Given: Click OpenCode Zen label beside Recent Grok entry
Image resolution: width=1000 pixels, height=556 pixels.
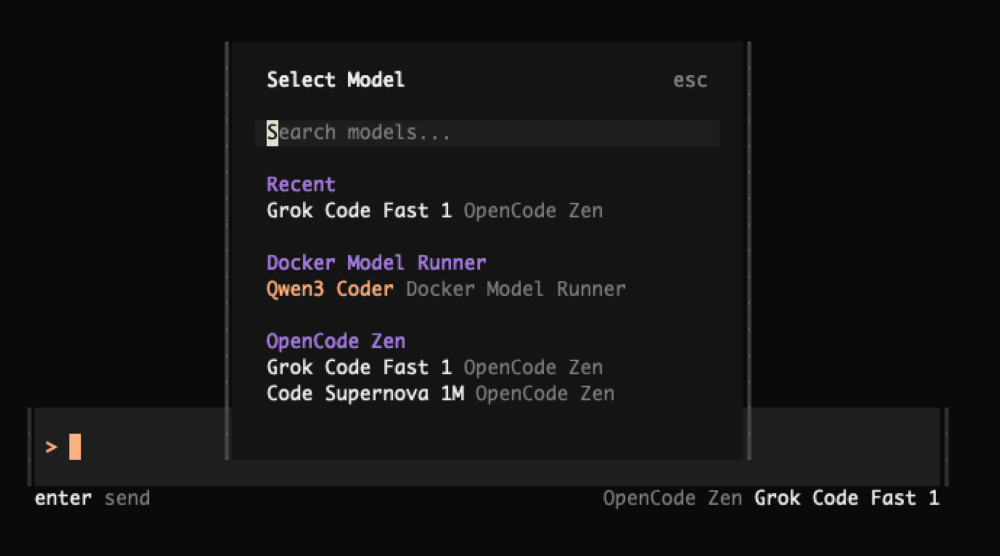Looking at the screenshot, I should click(533, 211).
